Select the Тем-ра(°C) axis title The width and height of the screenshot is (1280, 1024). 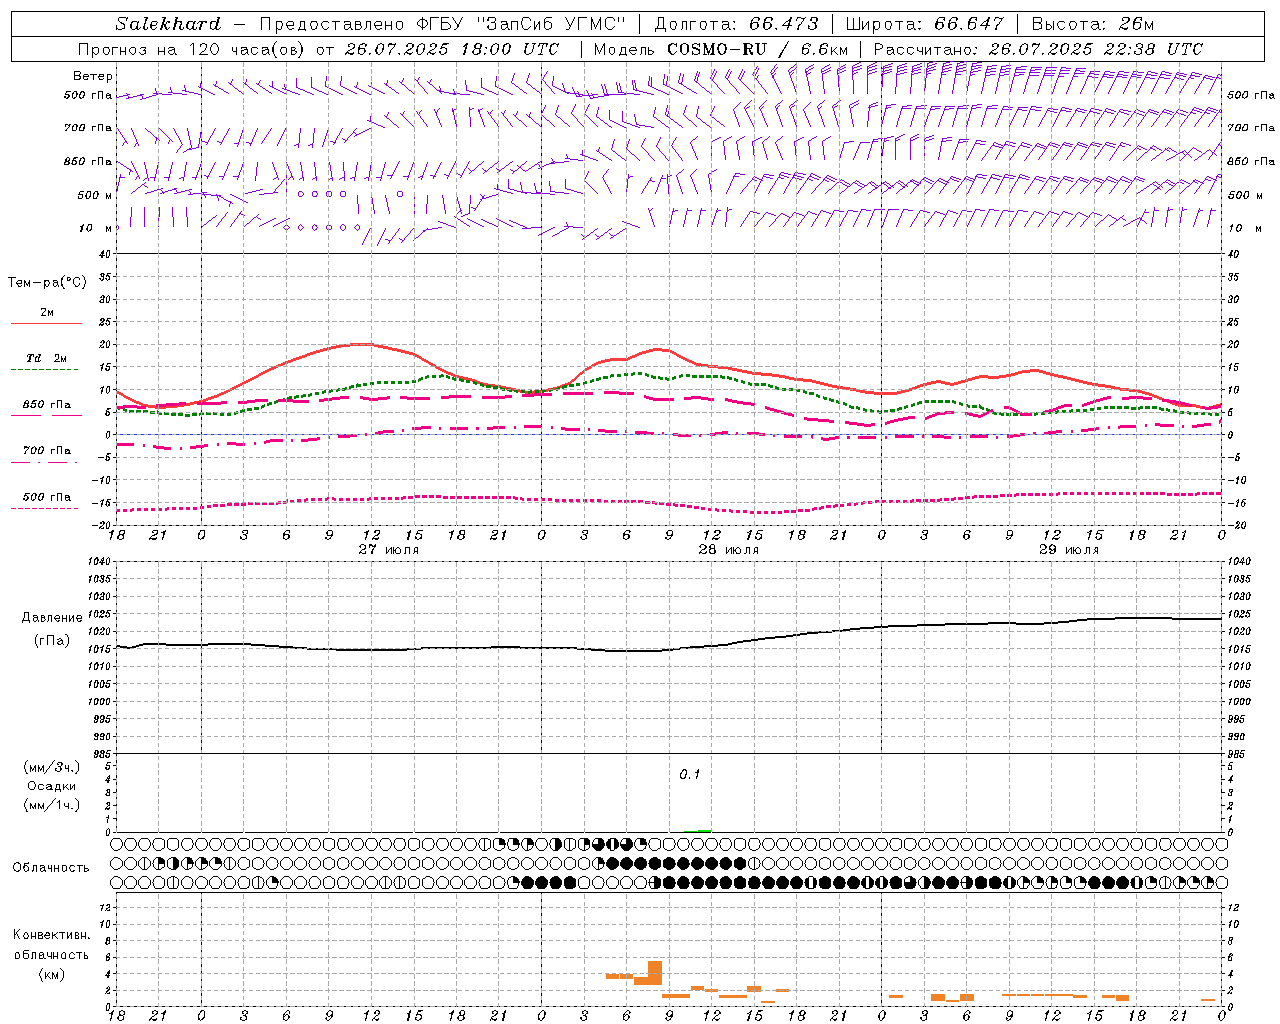coord(47,283)
